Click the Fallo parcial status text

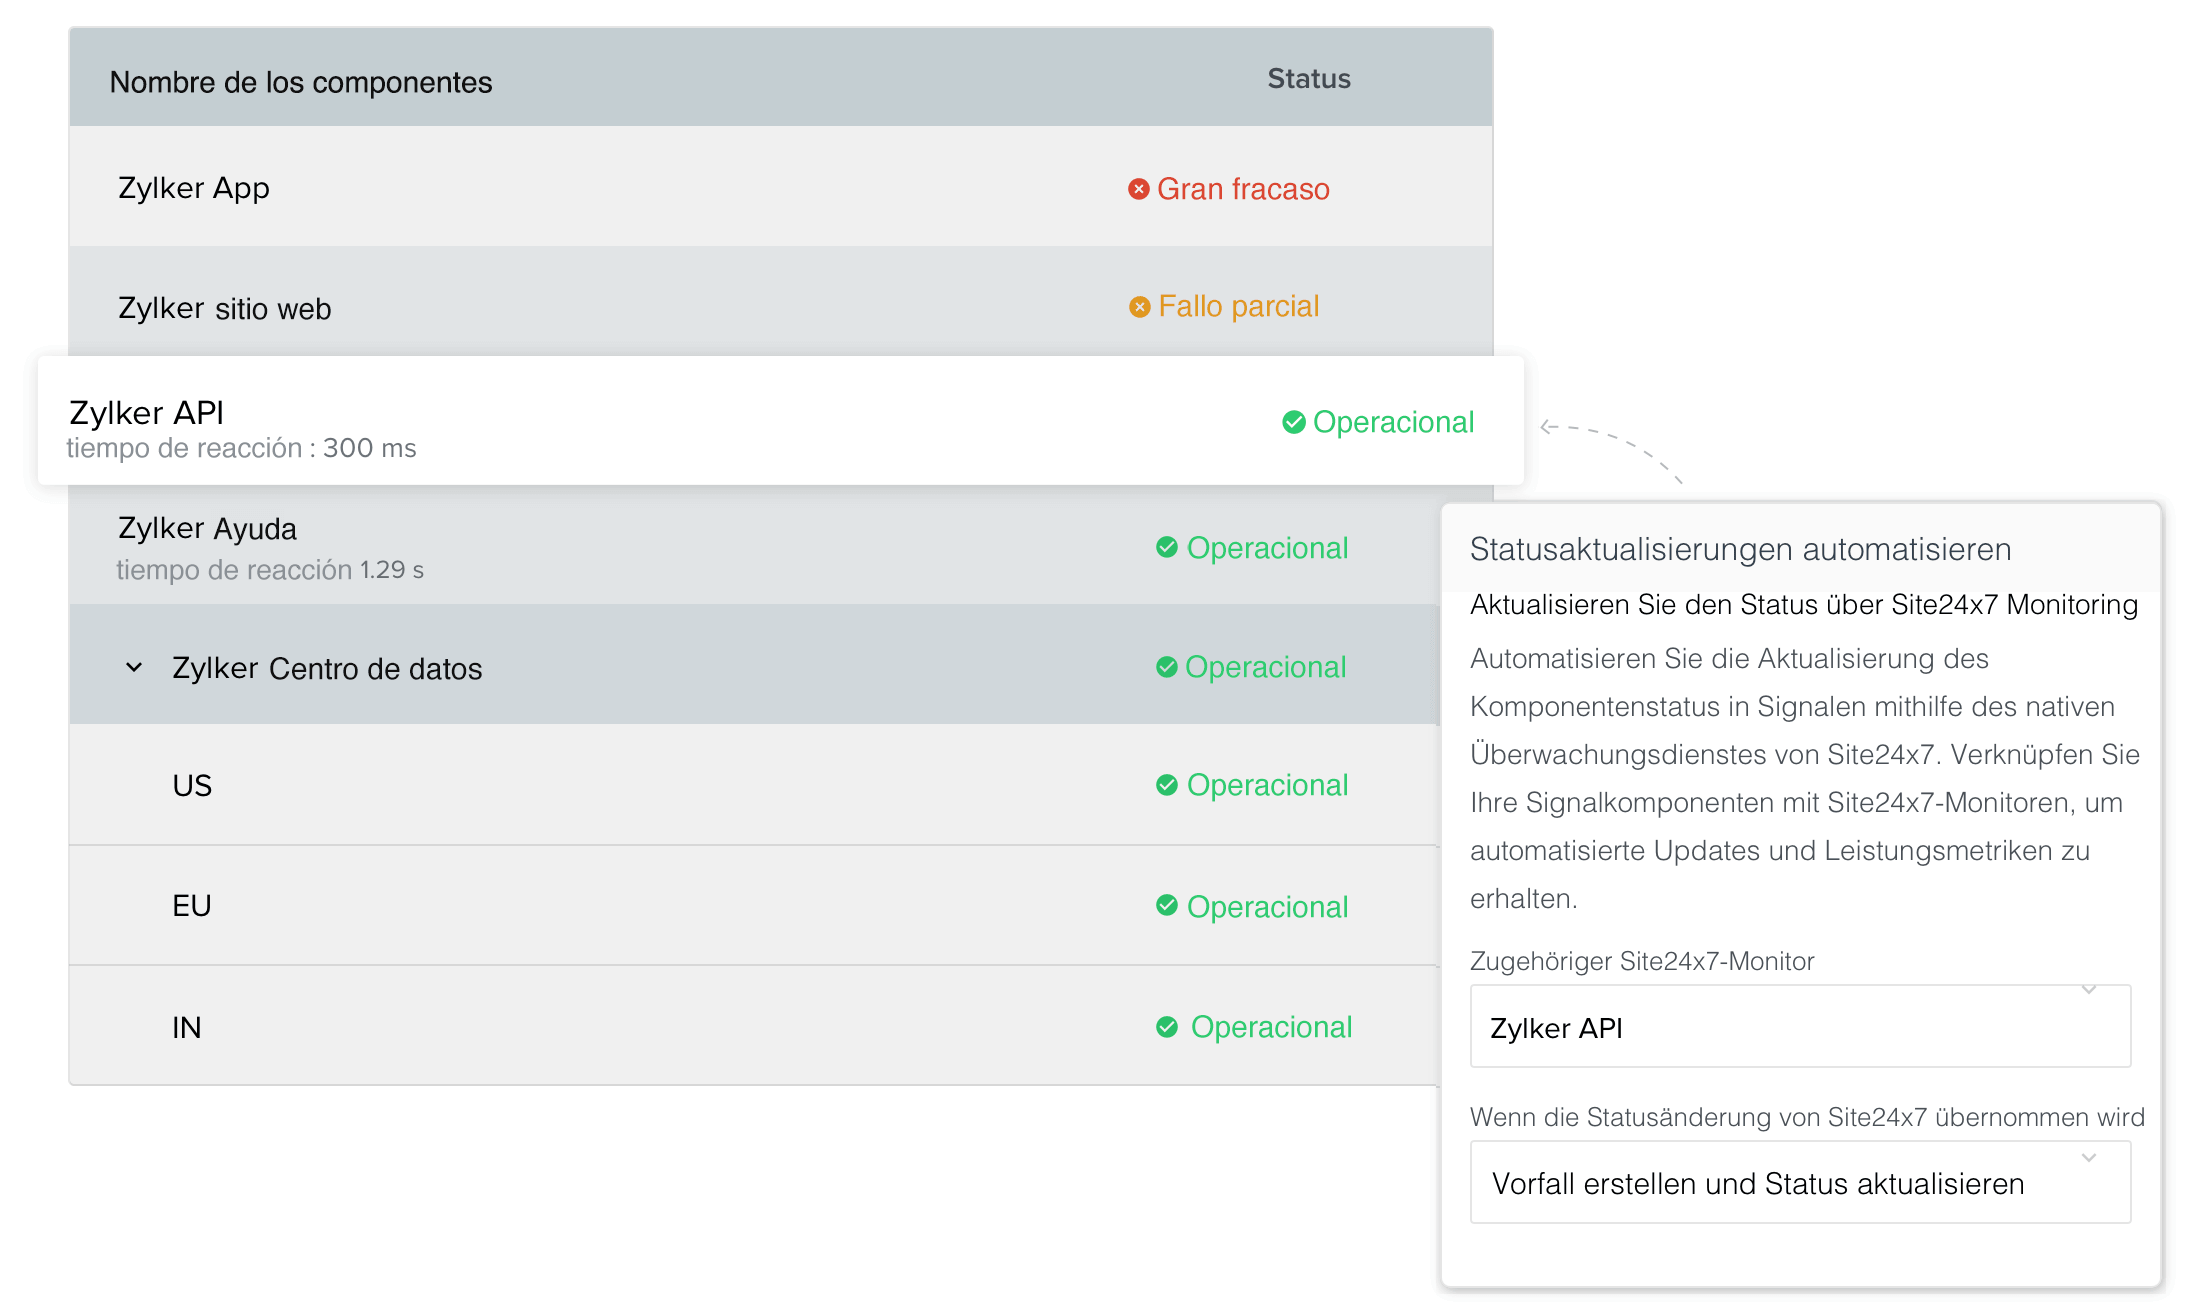click(x=1239, y=306)
